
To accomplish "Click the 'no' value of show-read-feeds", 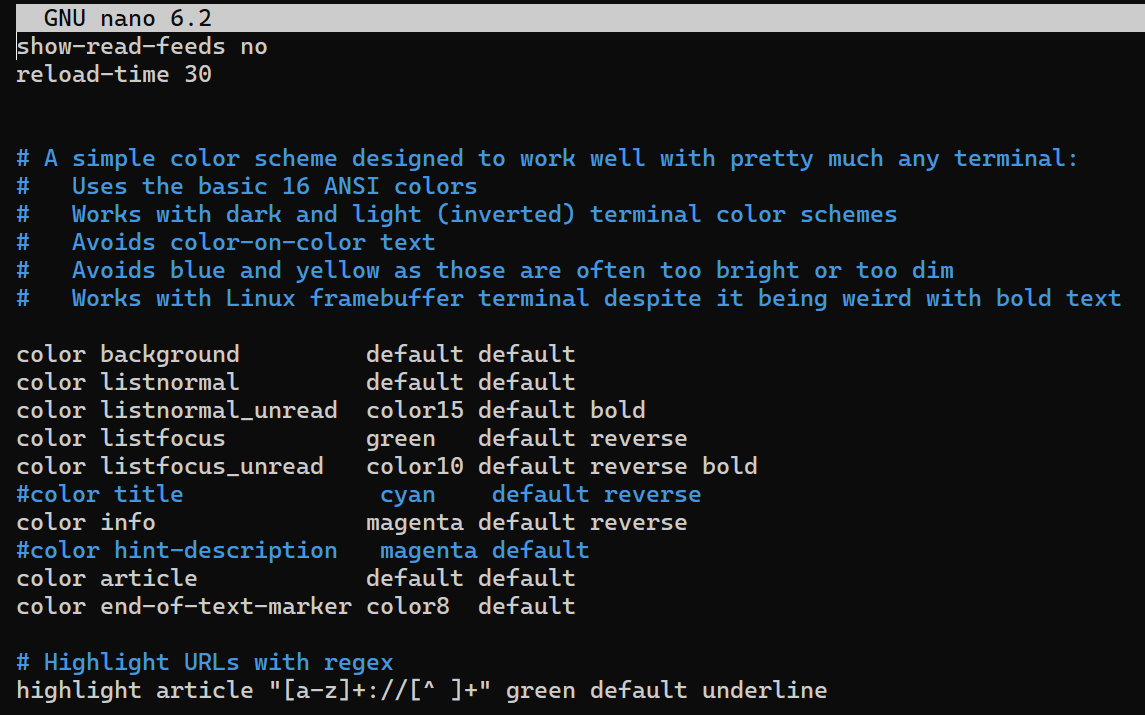I will tap(253, 46).
